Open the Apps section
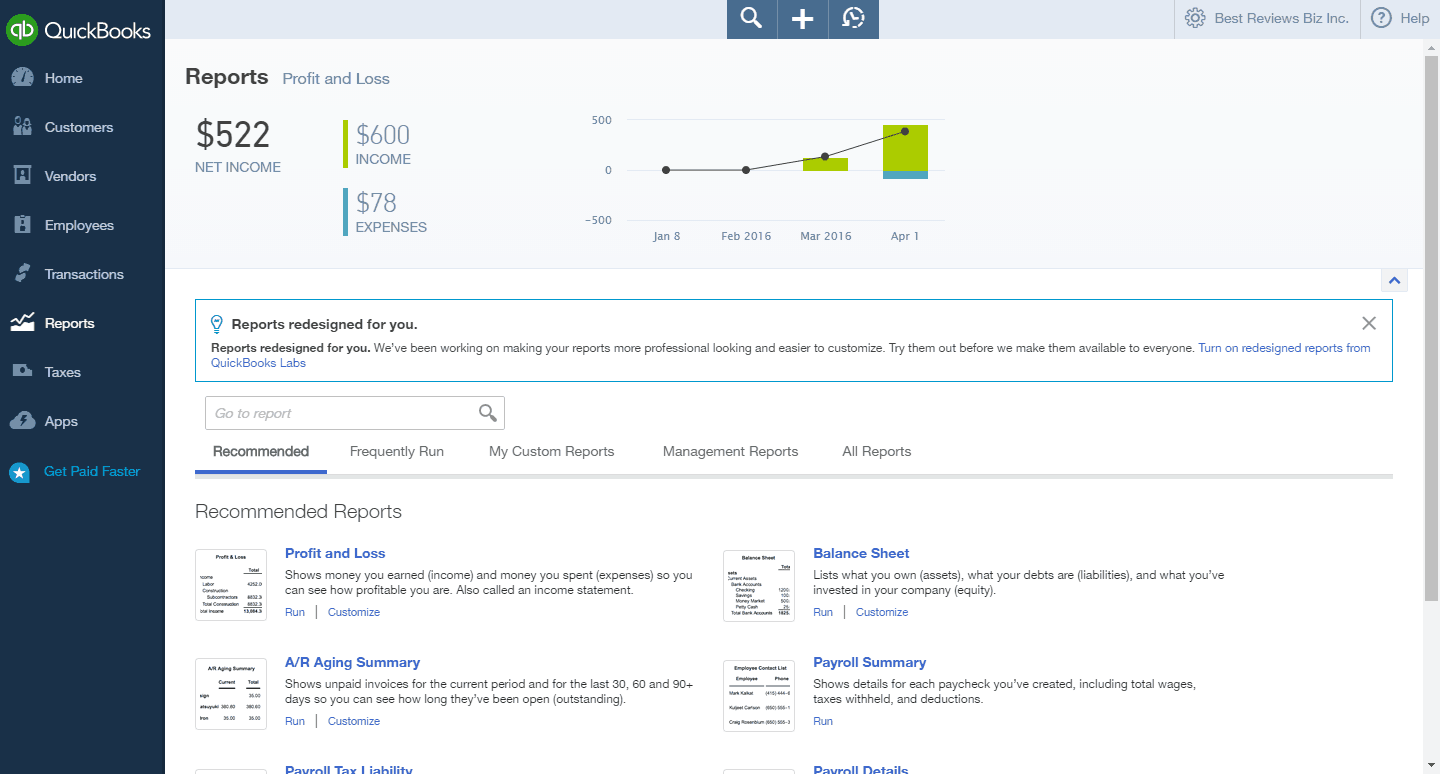 click(58, 420)
